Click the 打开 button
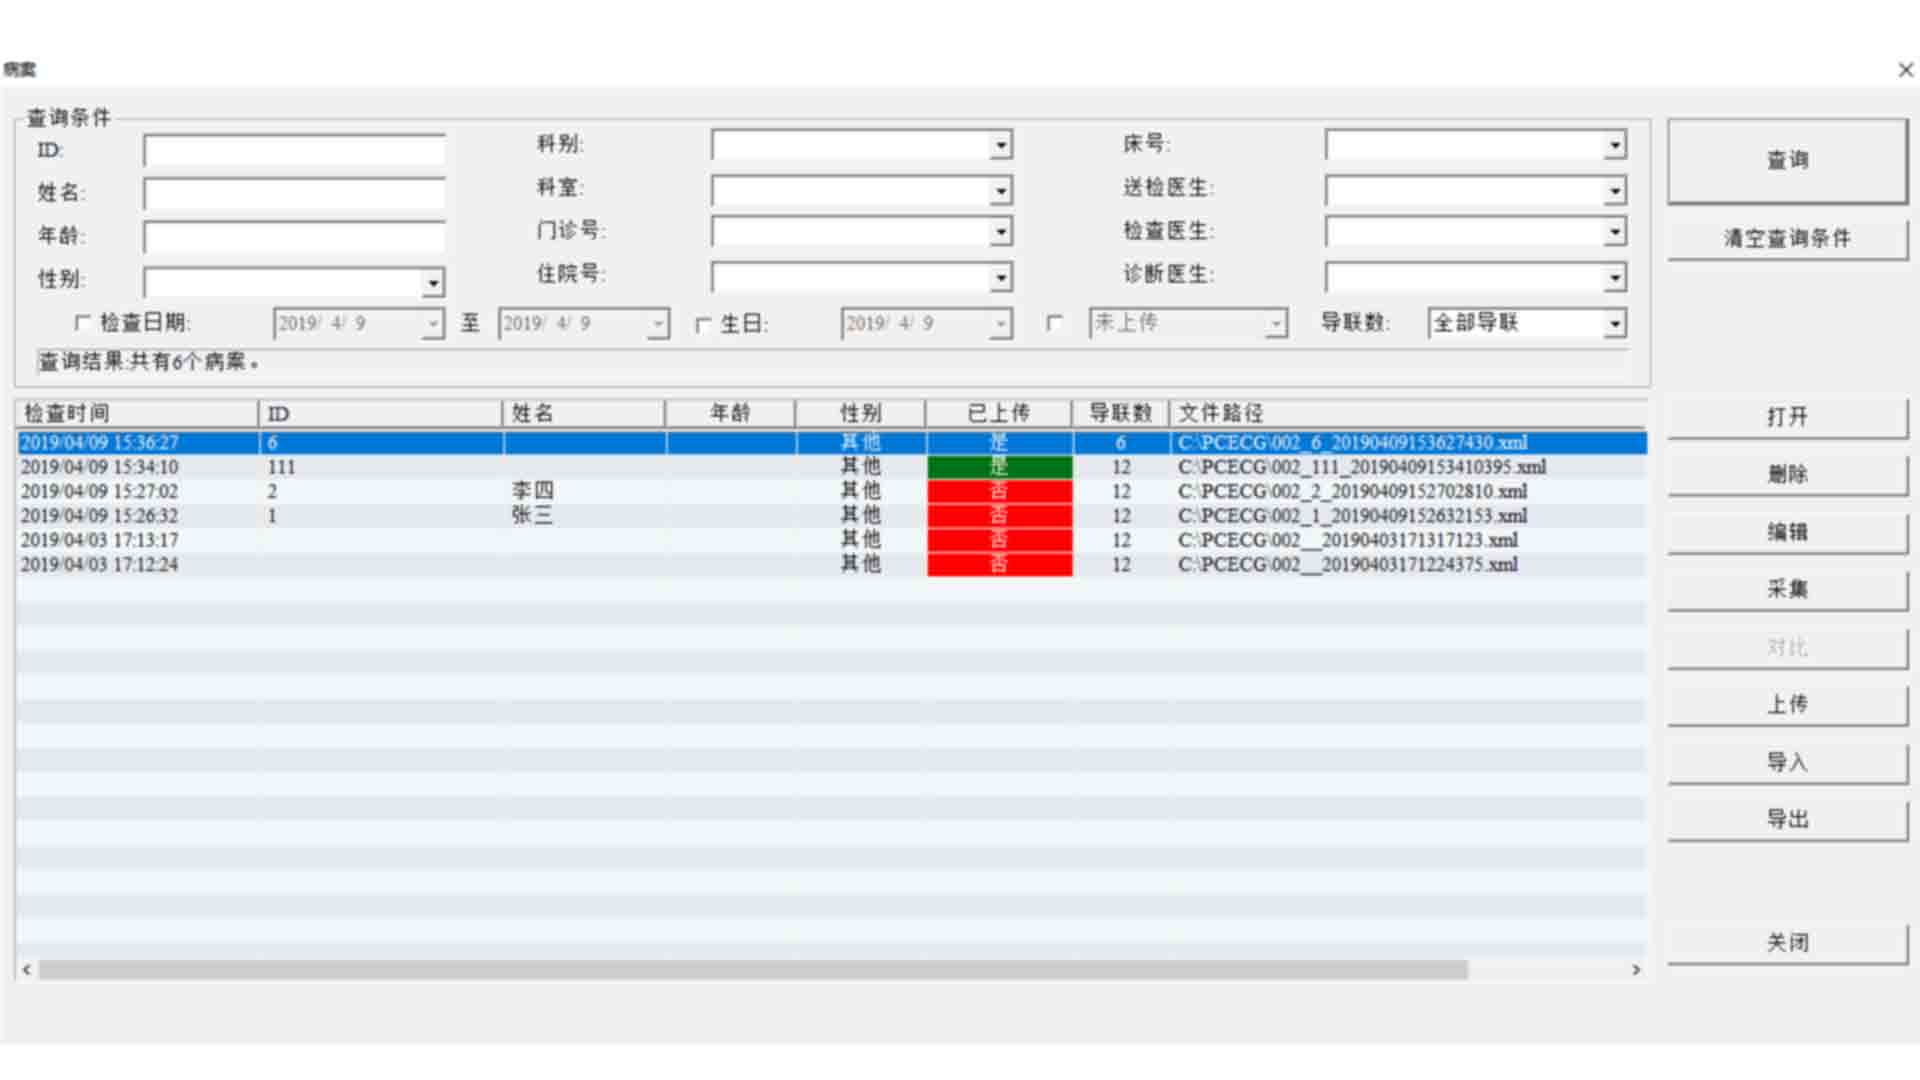 (1787, 417)
